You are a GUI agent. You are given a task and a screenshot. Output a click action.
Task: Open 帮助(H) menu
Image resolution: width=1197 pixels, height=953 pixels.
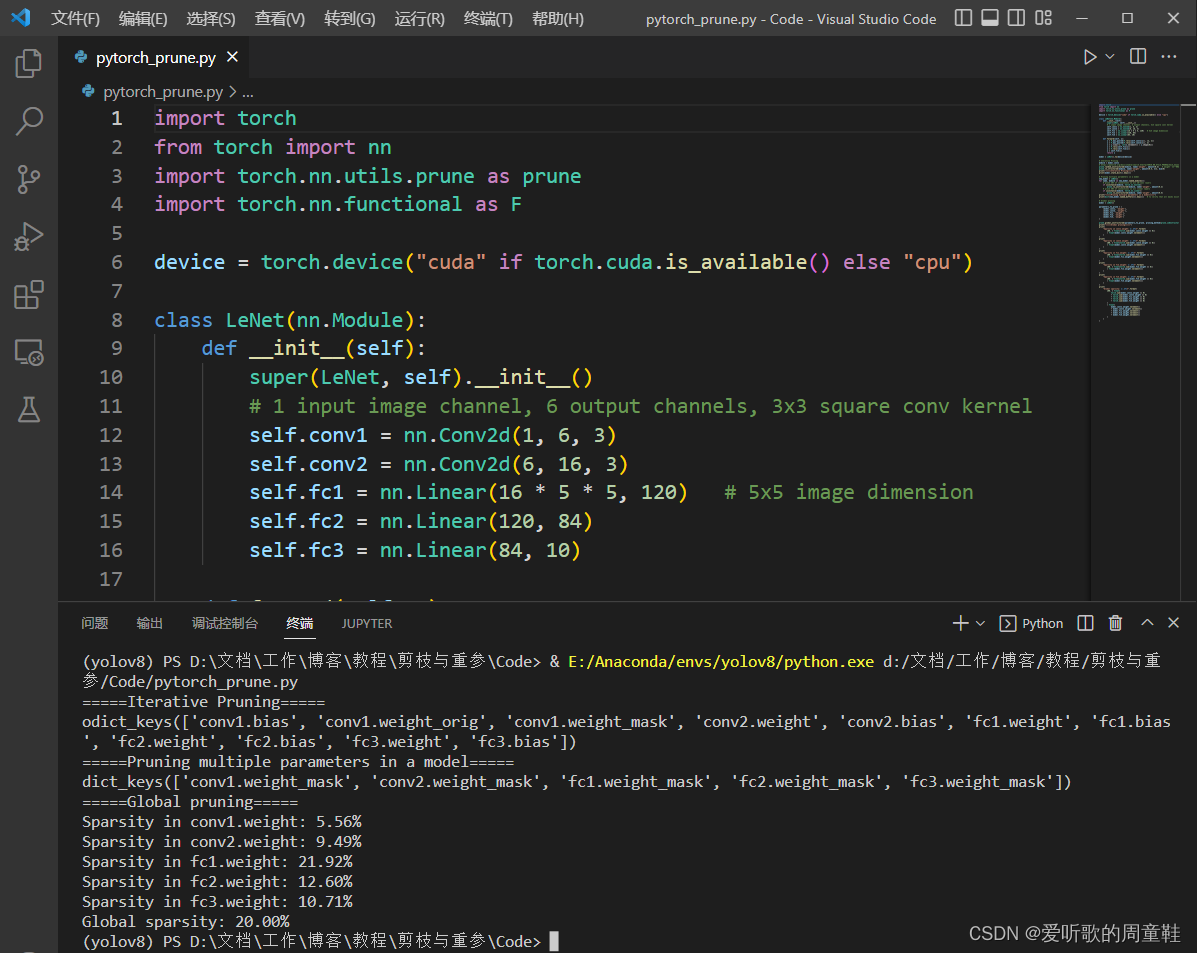pyautogui.click(x=557, y=18)
